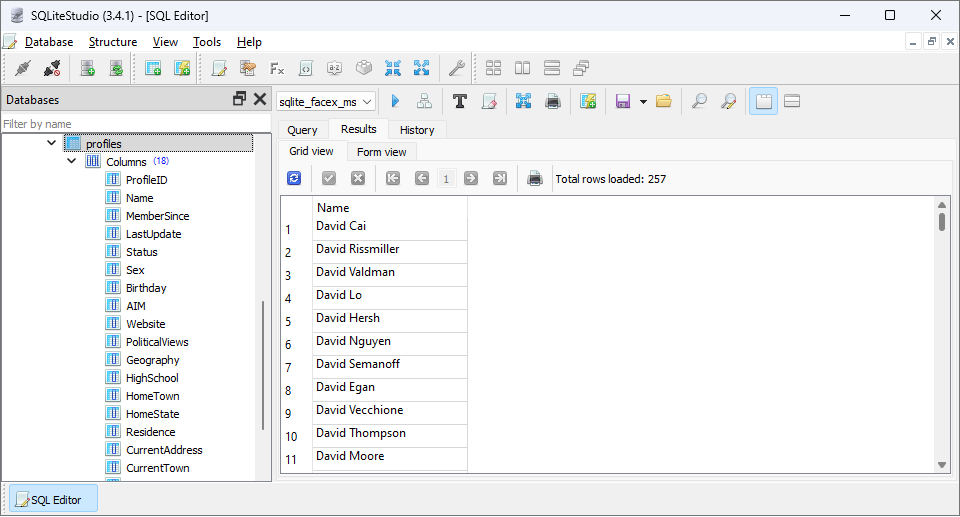Open the View menu
Image resolution: width=960 pixels, height=517 pixels.
tap(165, 42)
